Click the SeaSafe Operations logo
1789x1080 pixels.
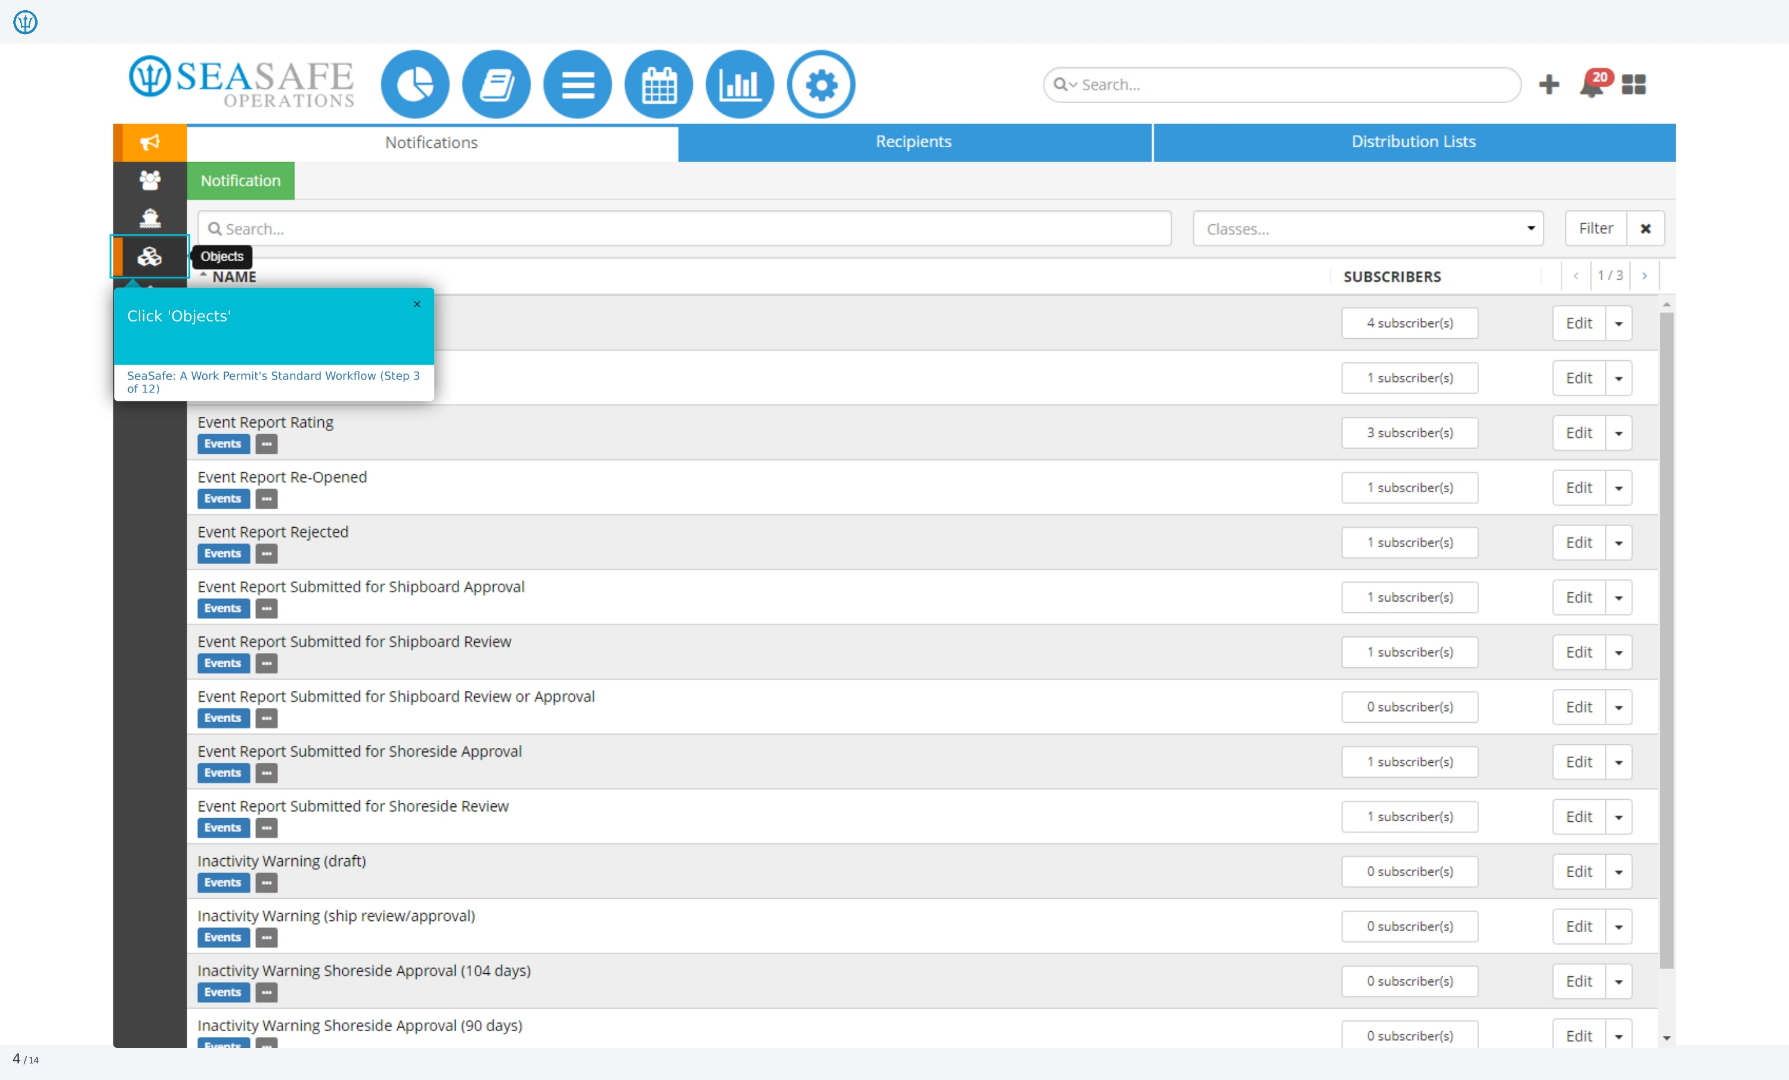tap(242, 83)
